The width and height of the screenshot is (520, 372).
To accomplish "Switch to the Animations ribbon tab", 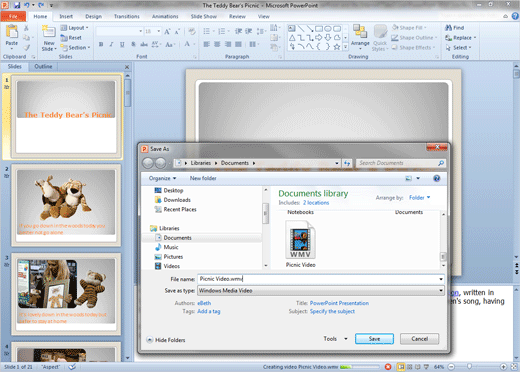I will 165,16.
